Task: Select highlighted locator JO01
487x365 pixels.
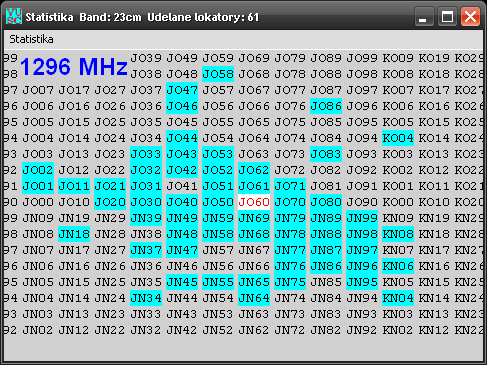Action: tap(38, 186)
